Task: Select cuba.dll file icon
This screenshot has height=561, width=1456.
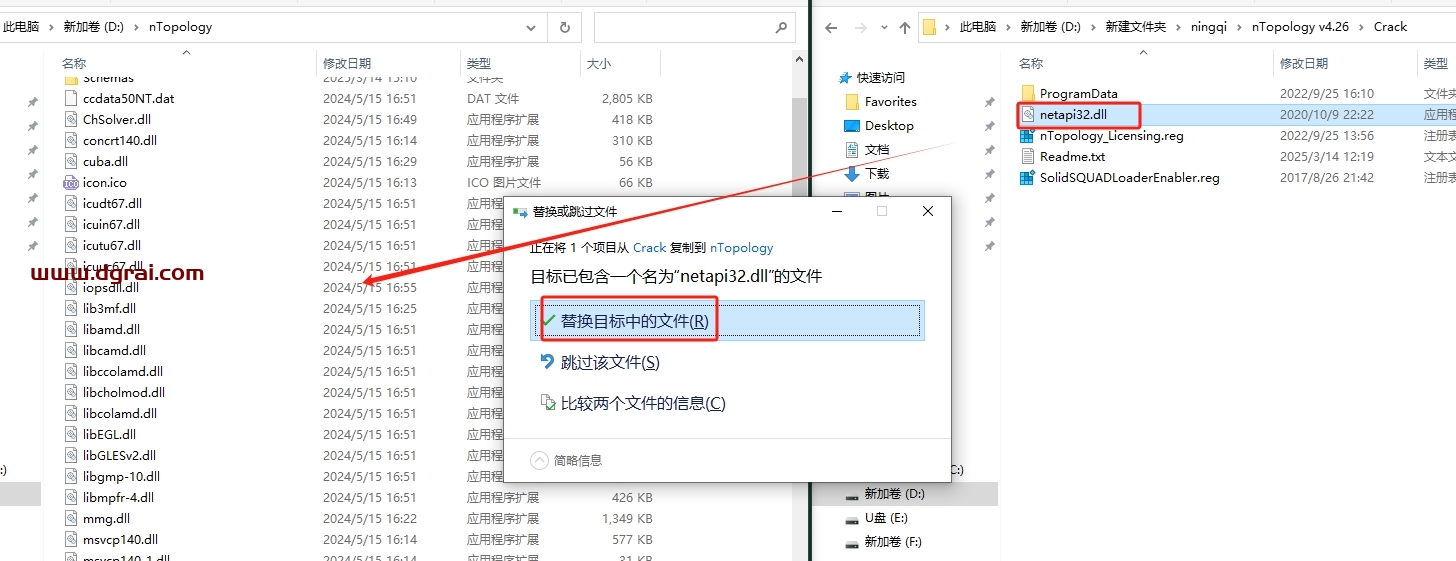Action: click(x=71, y=161)
